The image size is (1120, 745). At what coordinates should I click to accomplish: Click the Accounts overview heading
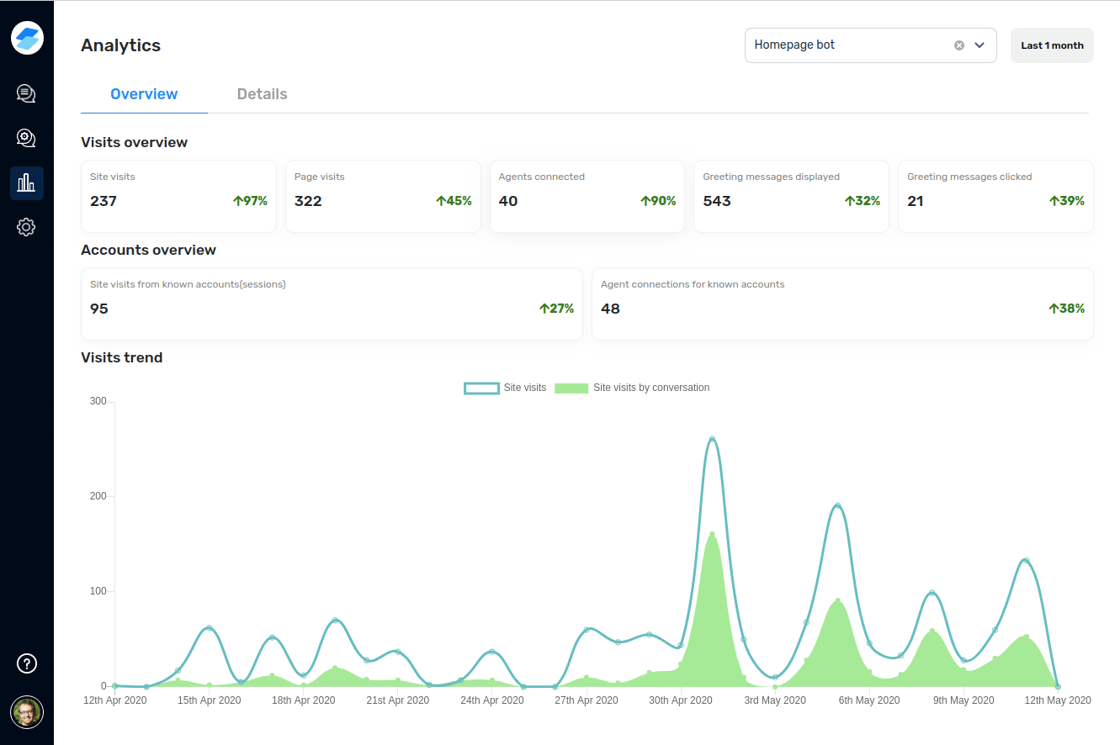149,250
